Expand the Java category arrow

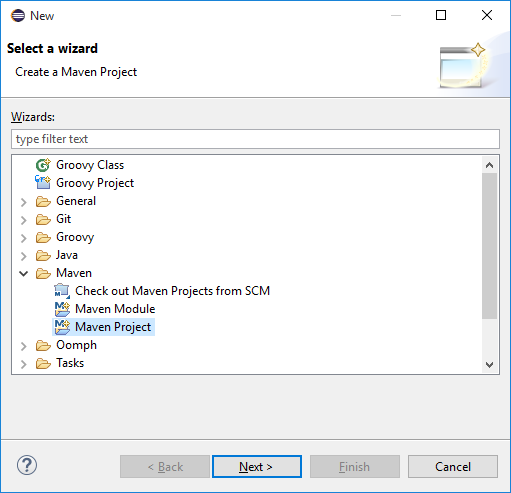(x=23, y=256)
